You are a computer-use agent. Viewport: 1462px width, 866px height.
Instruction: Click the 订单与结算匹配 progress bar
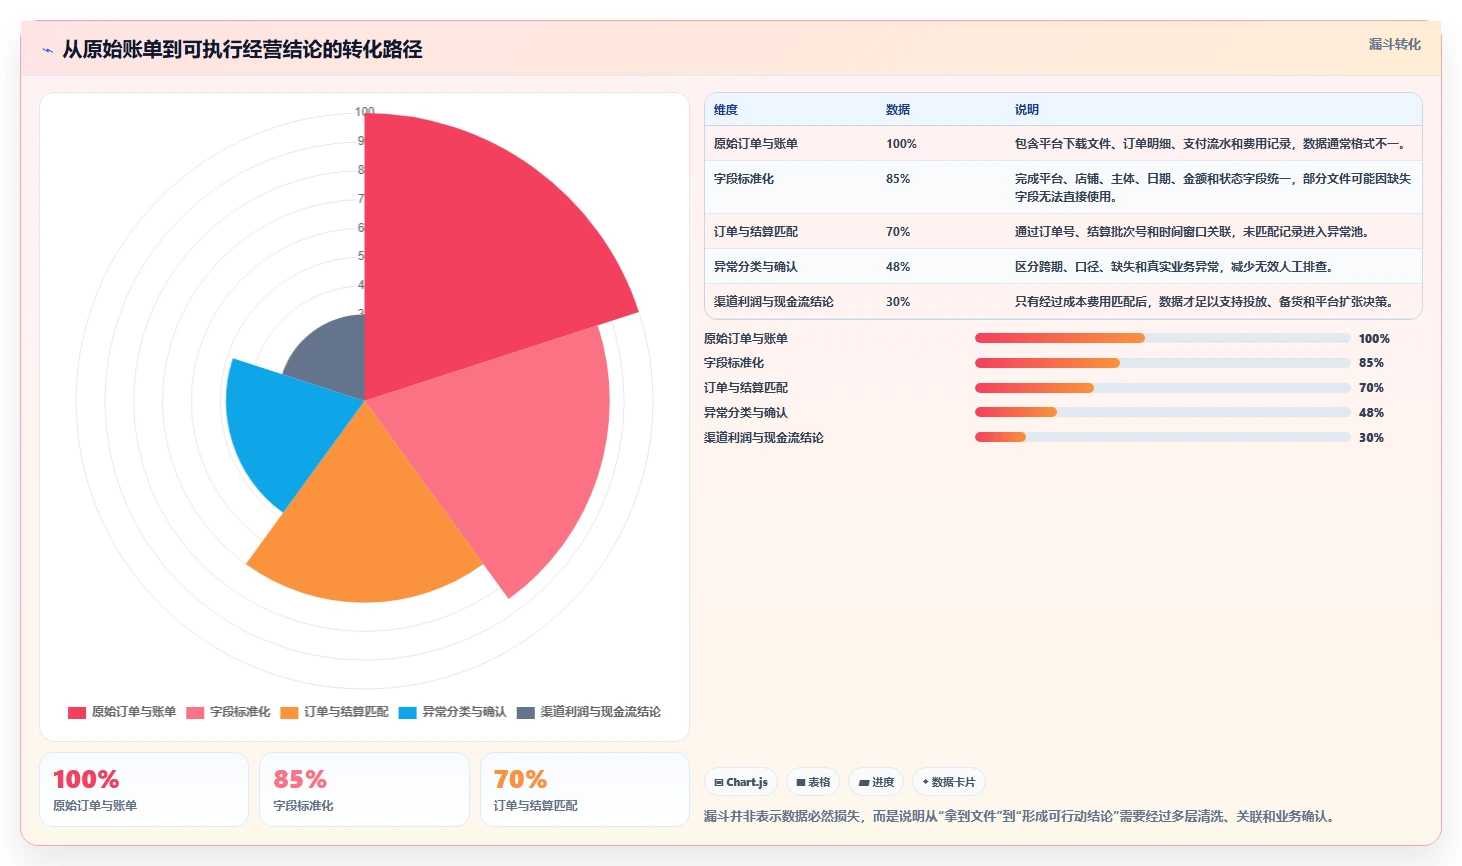[x=1162, y=388]
